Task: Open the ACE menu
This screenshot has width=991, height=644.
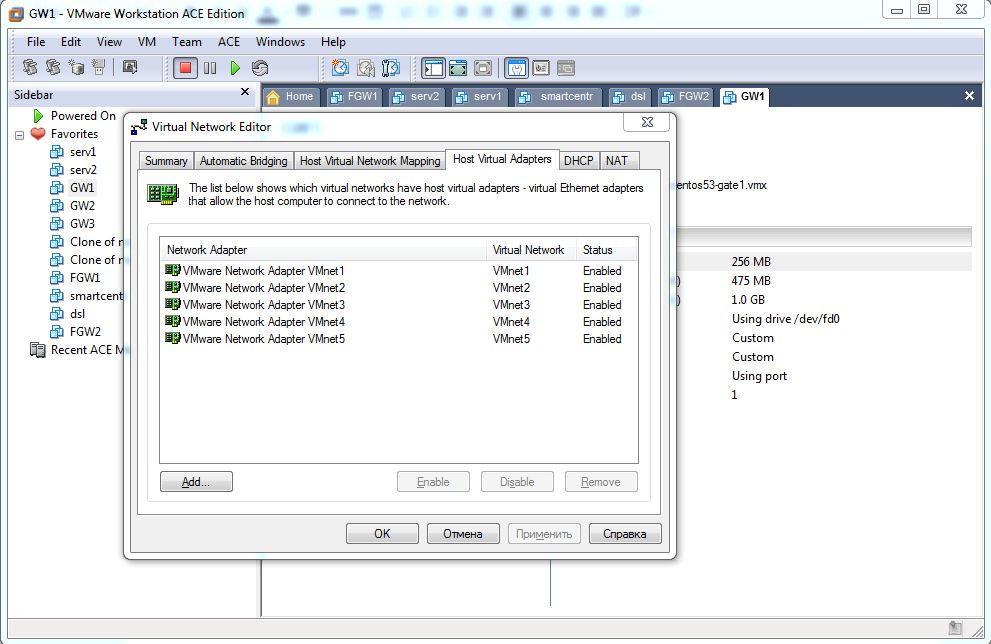Action: (229, 42)
